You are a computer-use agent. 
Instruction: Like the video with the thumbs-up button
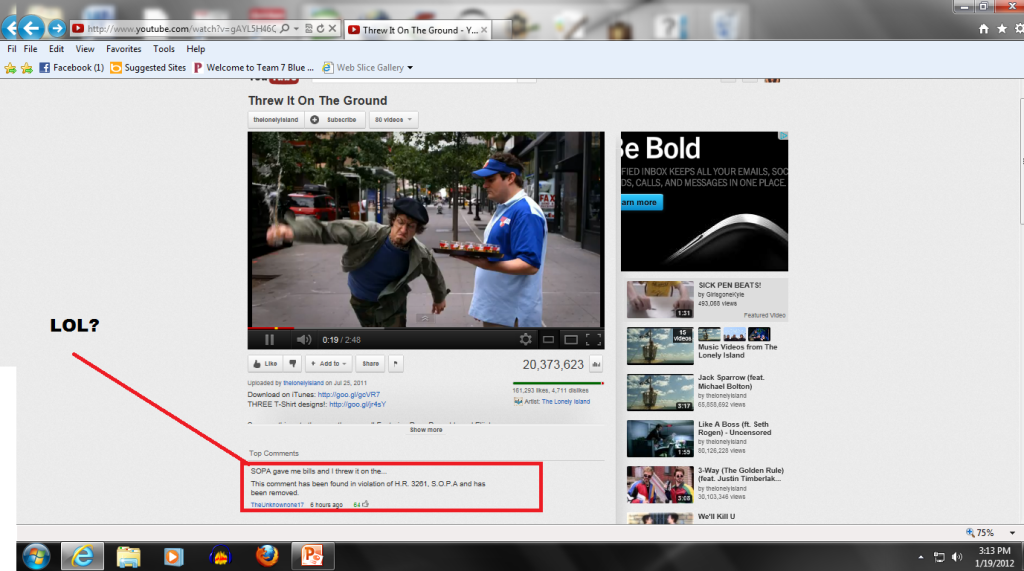pos(265,364)
